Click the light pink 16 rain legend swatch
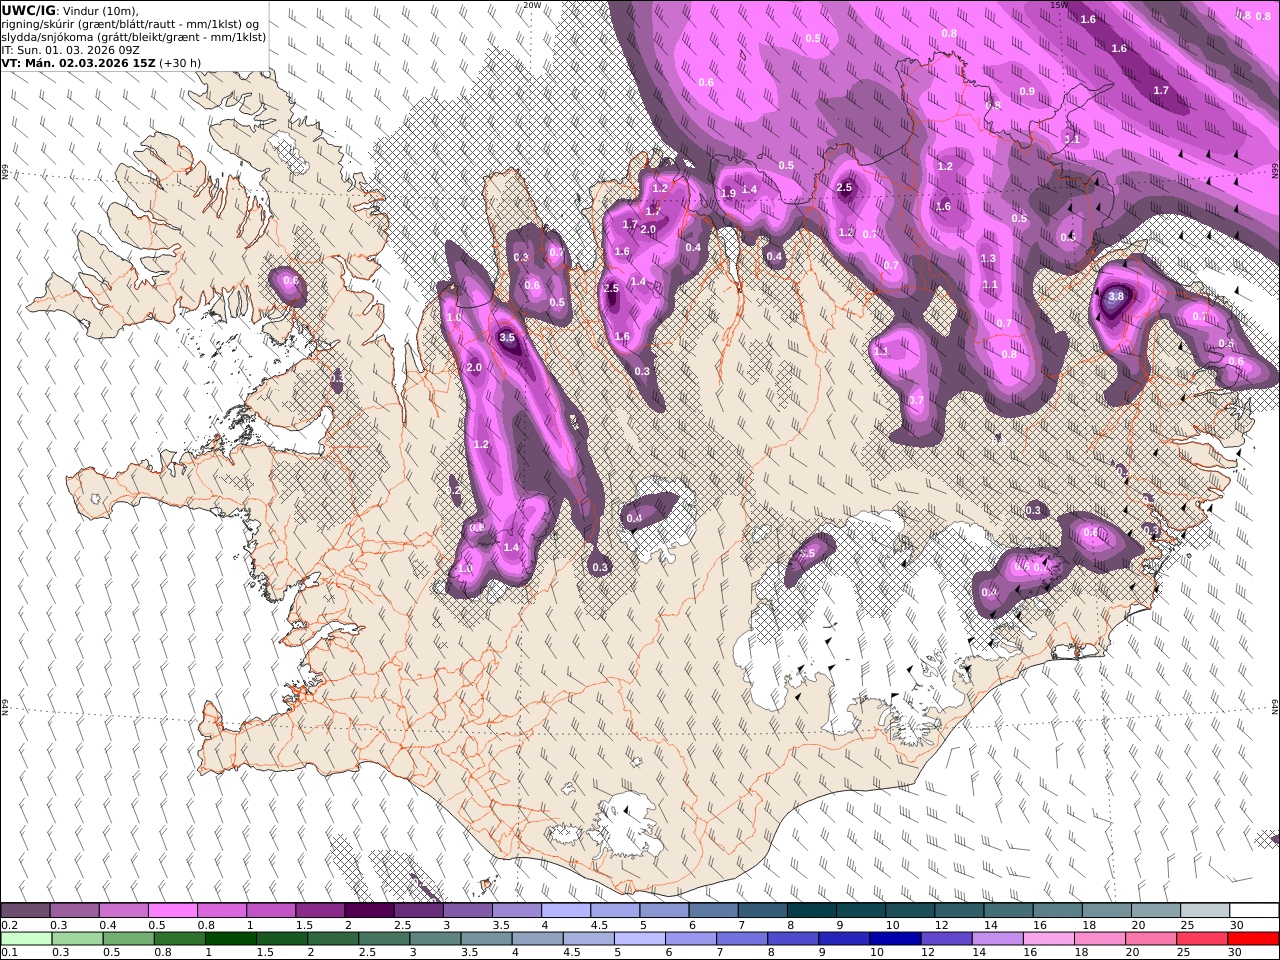This screenshot has height=960, width=1280. (x=1048, y=939)
